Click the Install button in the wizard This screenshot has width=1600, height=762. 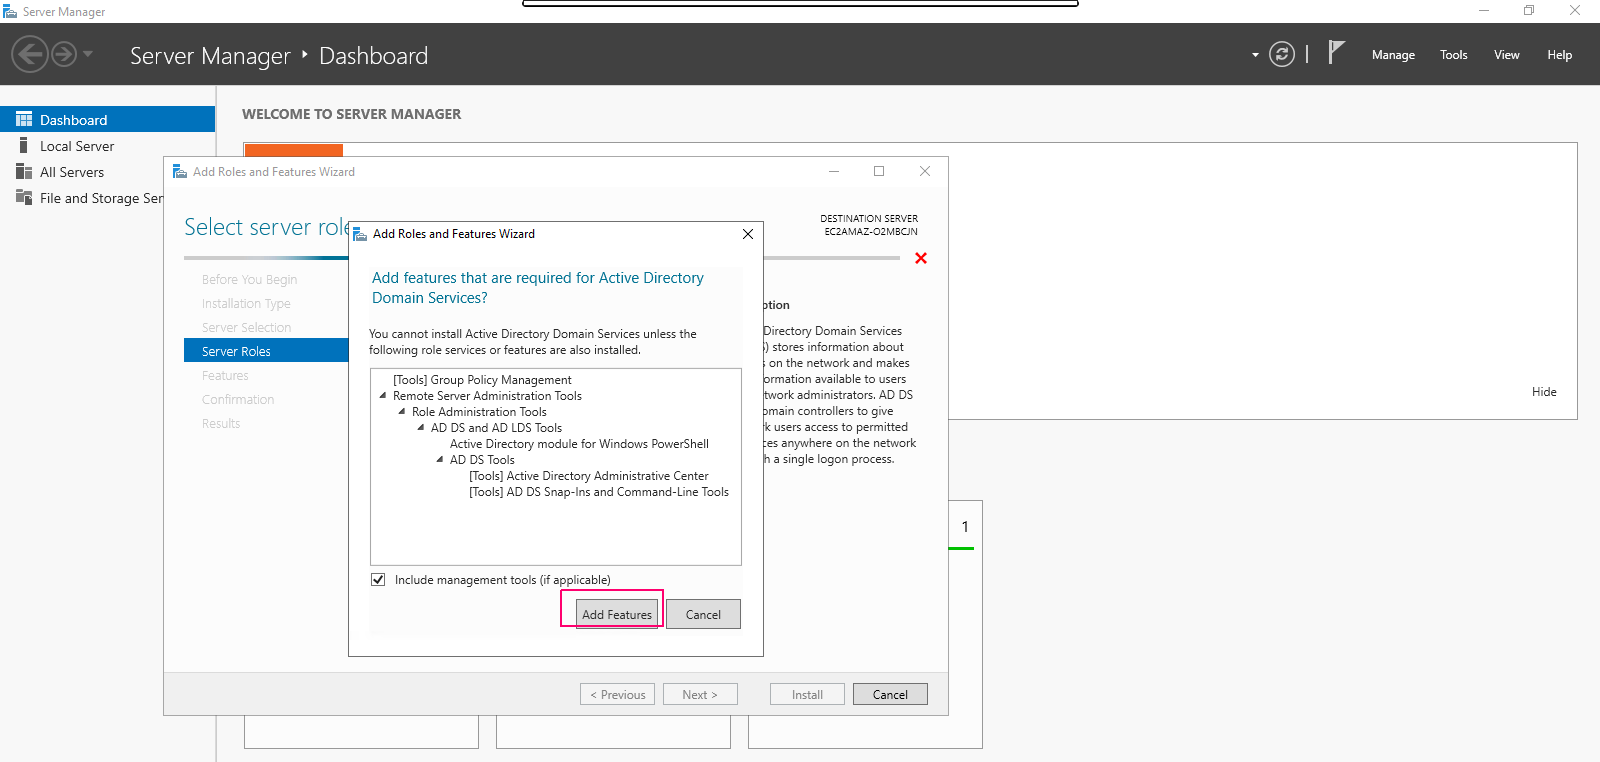click(x=807, y=694)
